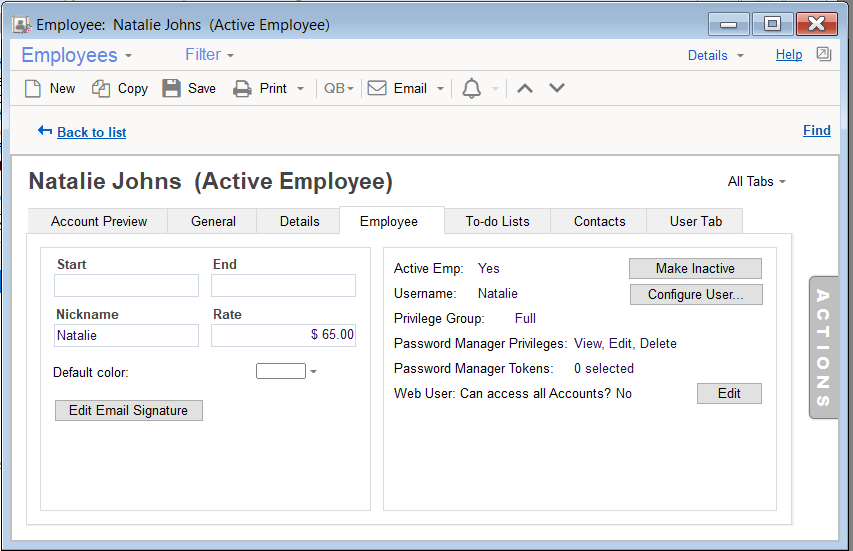Open the ACTIONS side panel tab
853x551 pixels.
pos(823,348)
